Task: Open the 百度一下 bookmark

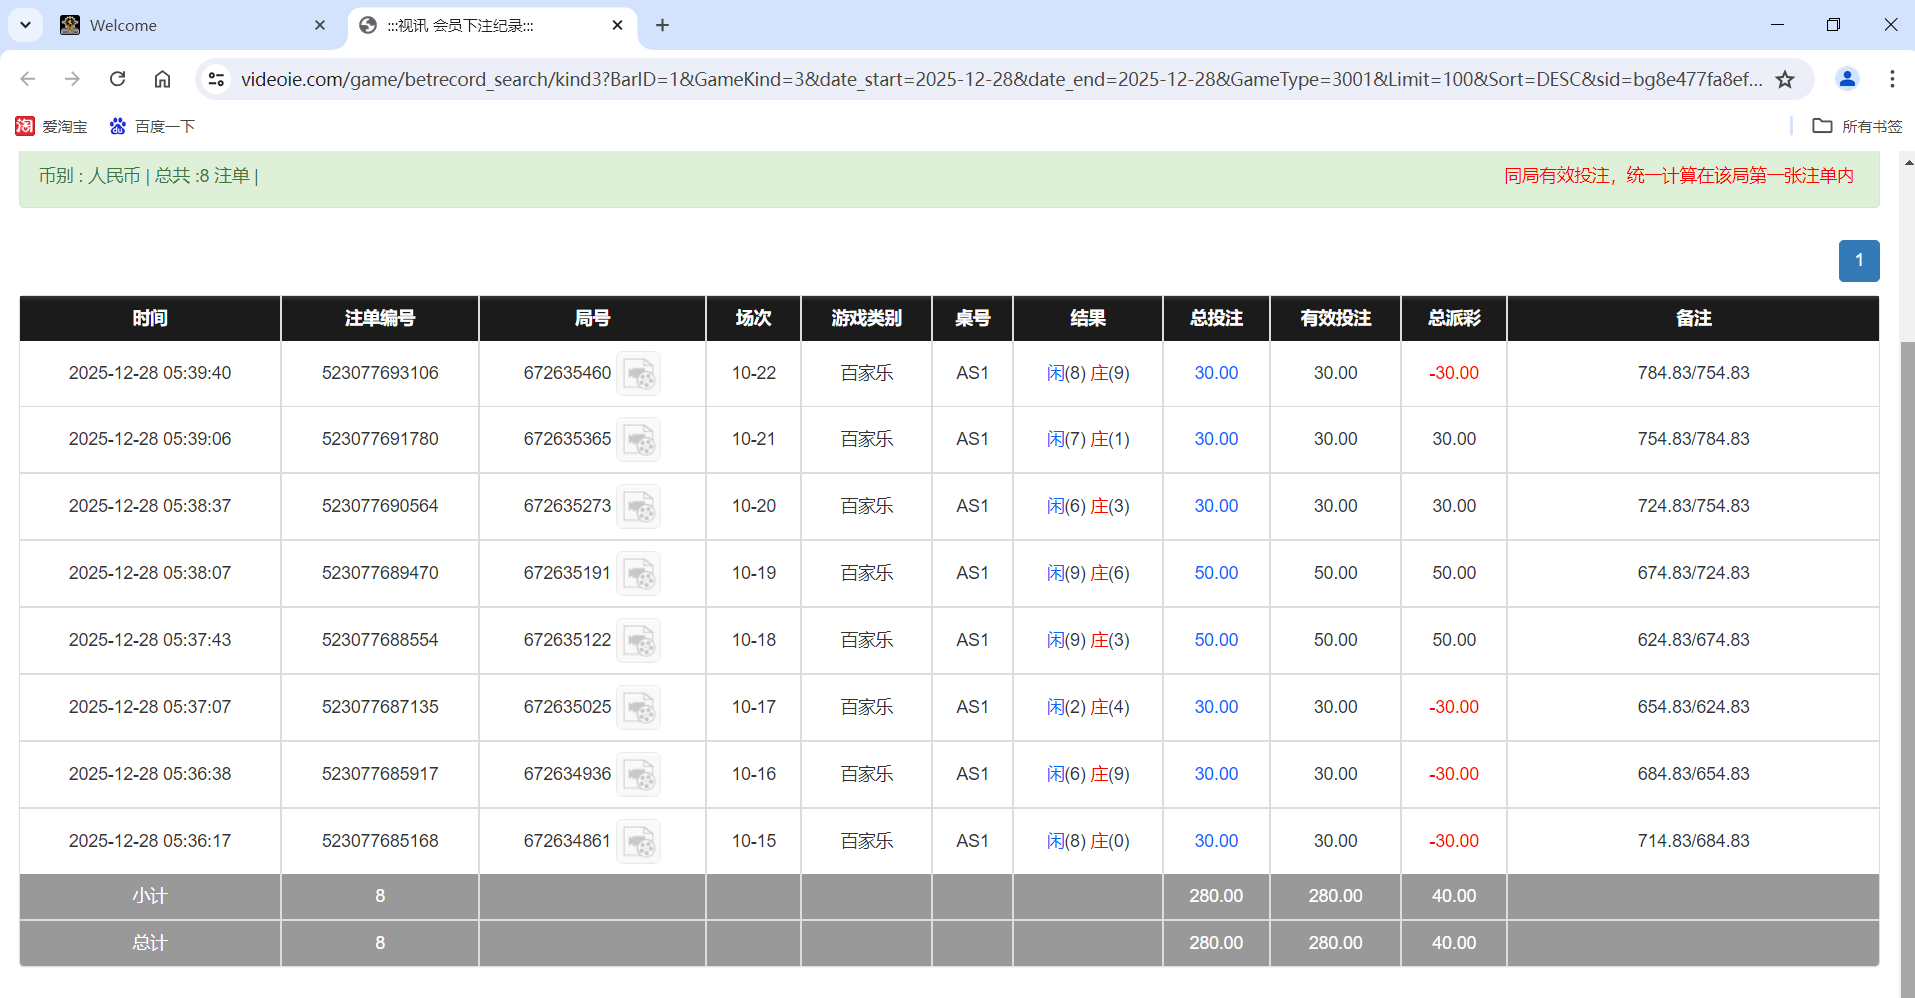Action: pos(152,126)
